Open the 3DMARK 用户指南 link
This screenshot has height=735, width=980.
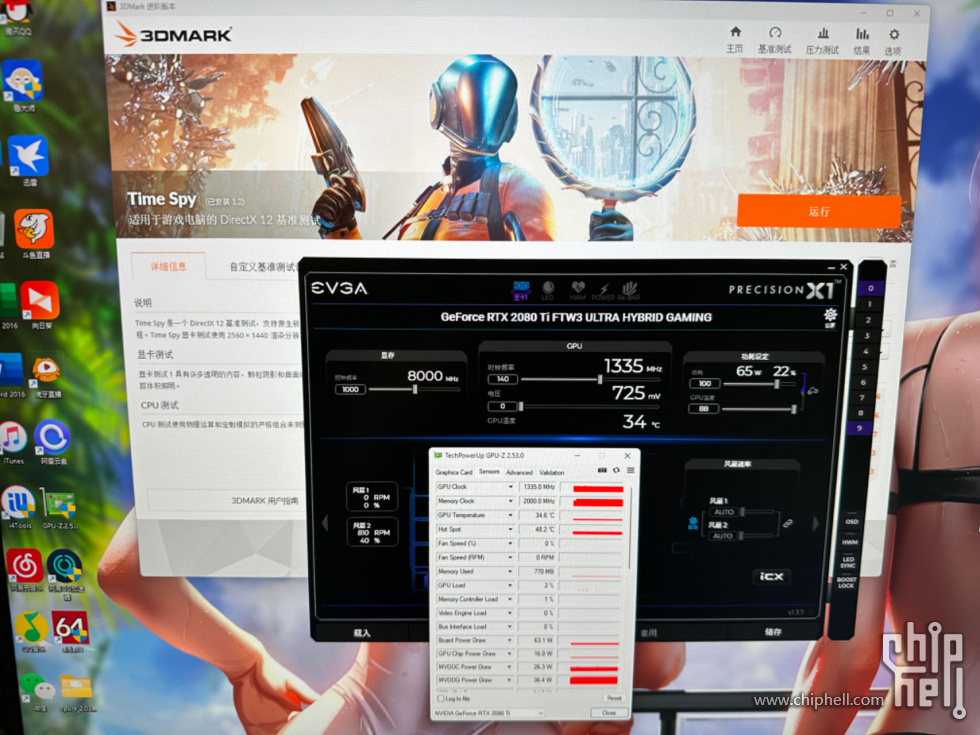click(x=264, y=501)
